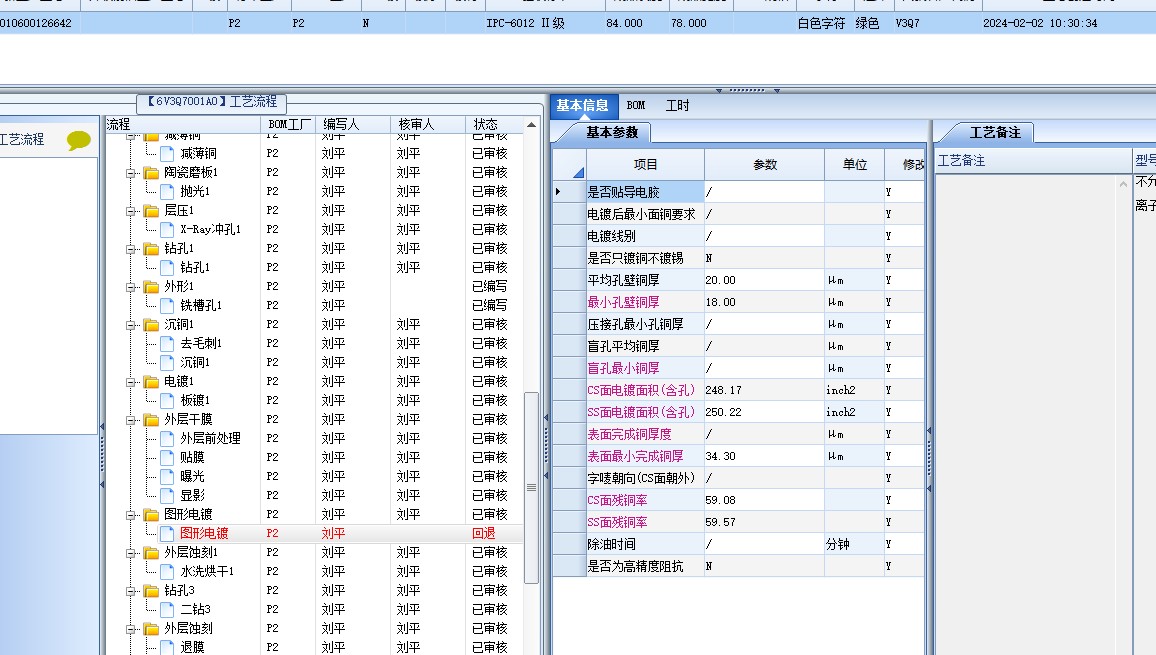Image resolution: width=1156 pixels, height=655 pixels.
Task: Open the 工时 tab
Action: pyautogui.click(x=678, y=105)
